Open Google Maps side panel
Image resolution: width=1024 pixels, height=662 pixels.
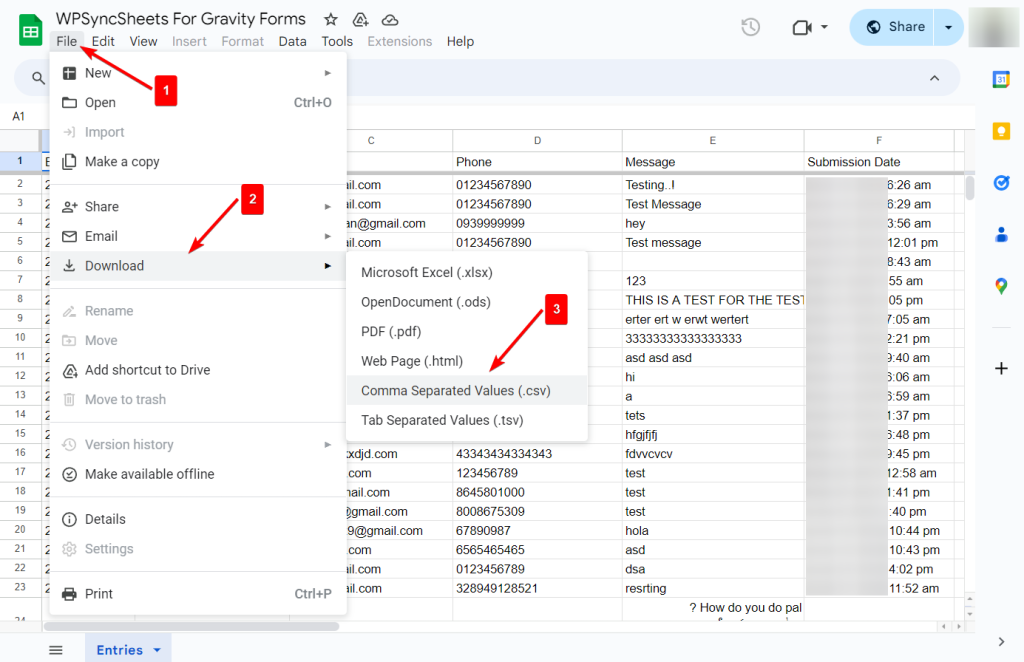click(1000, 286)
